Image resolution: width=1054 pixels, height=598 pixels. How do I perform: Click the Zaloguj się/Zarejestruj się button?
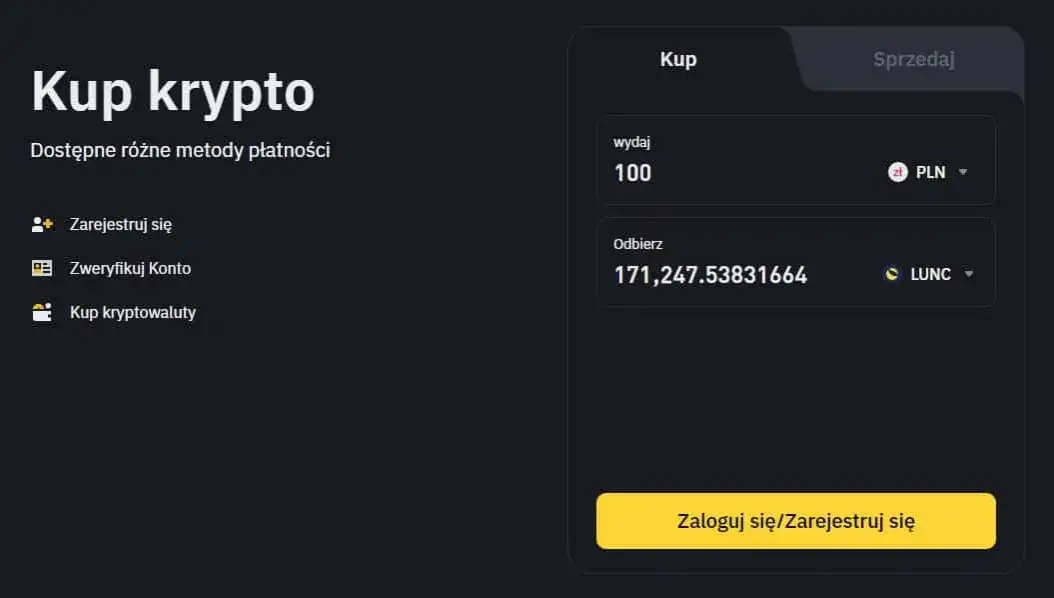796,520
